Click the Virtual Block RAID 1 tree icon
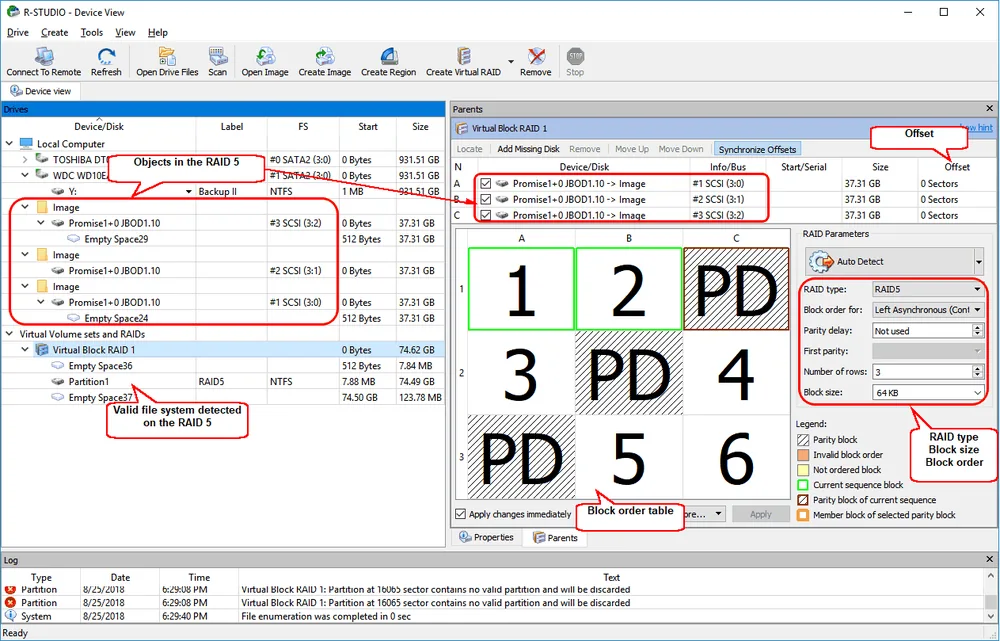The width and height of the screenshot is (1000, 641). point(42,350)
